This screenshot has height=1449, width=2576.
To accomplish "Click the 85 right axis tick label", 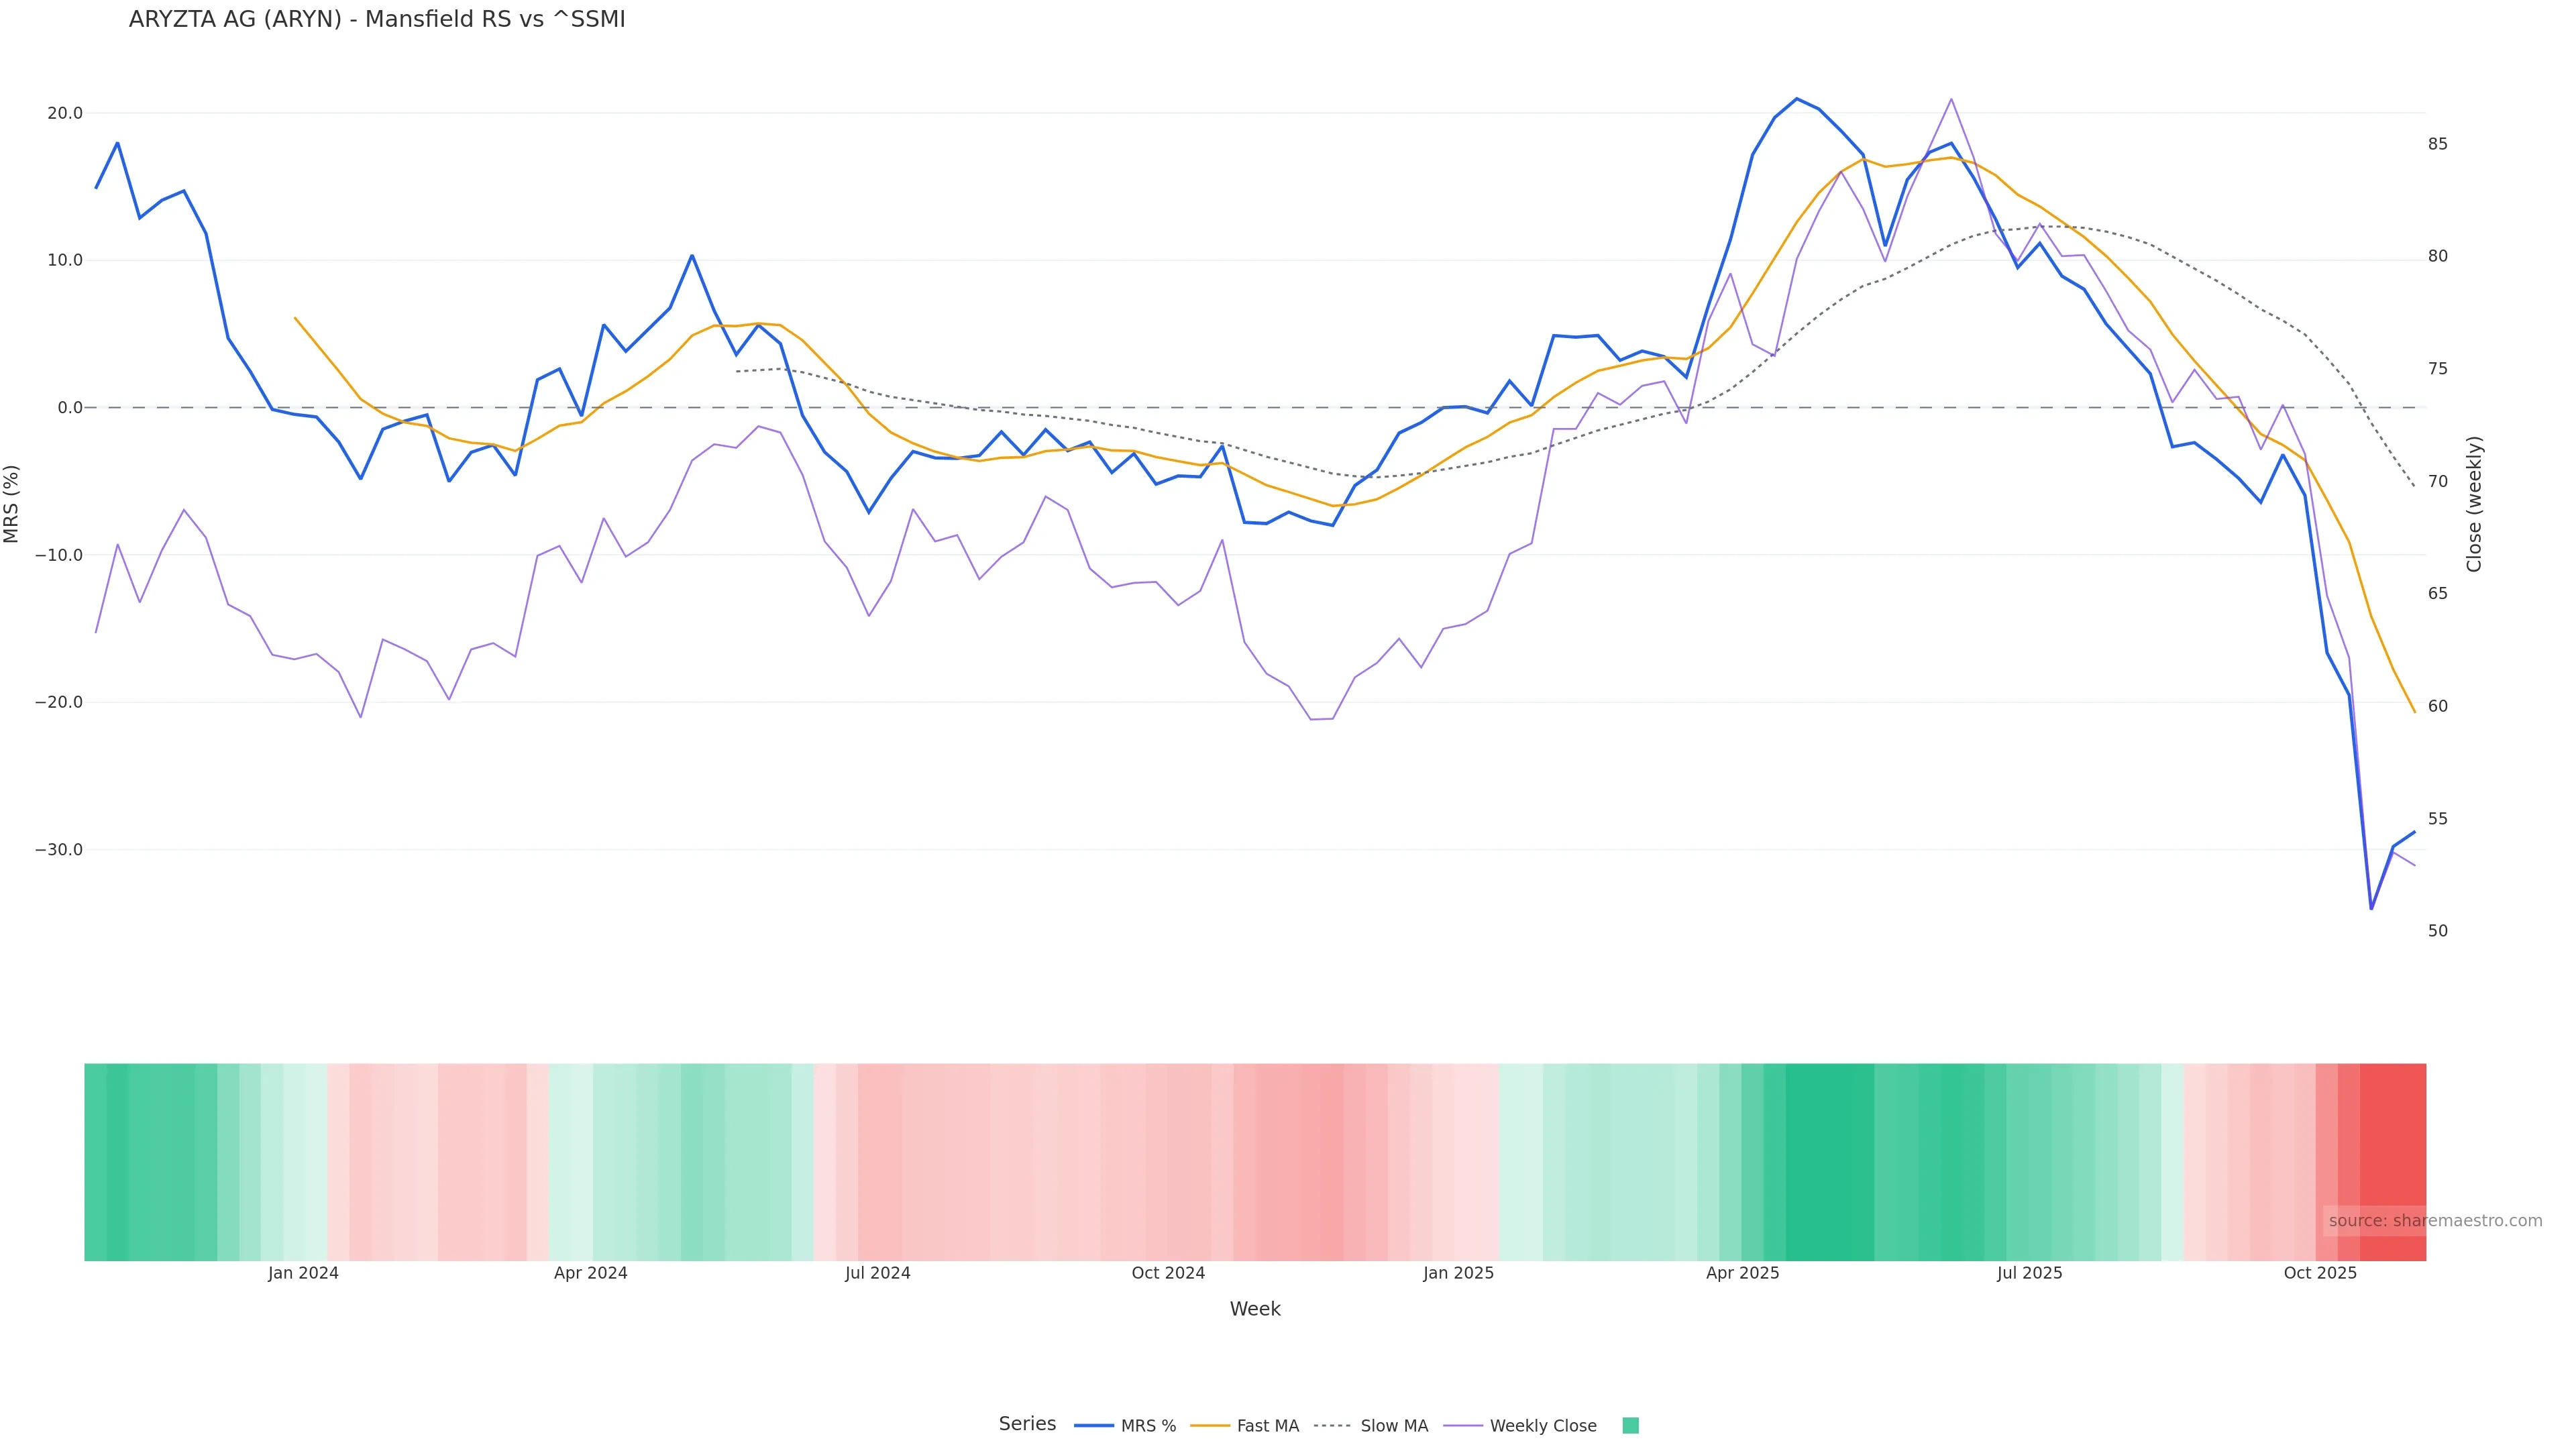I will 2438,144.
